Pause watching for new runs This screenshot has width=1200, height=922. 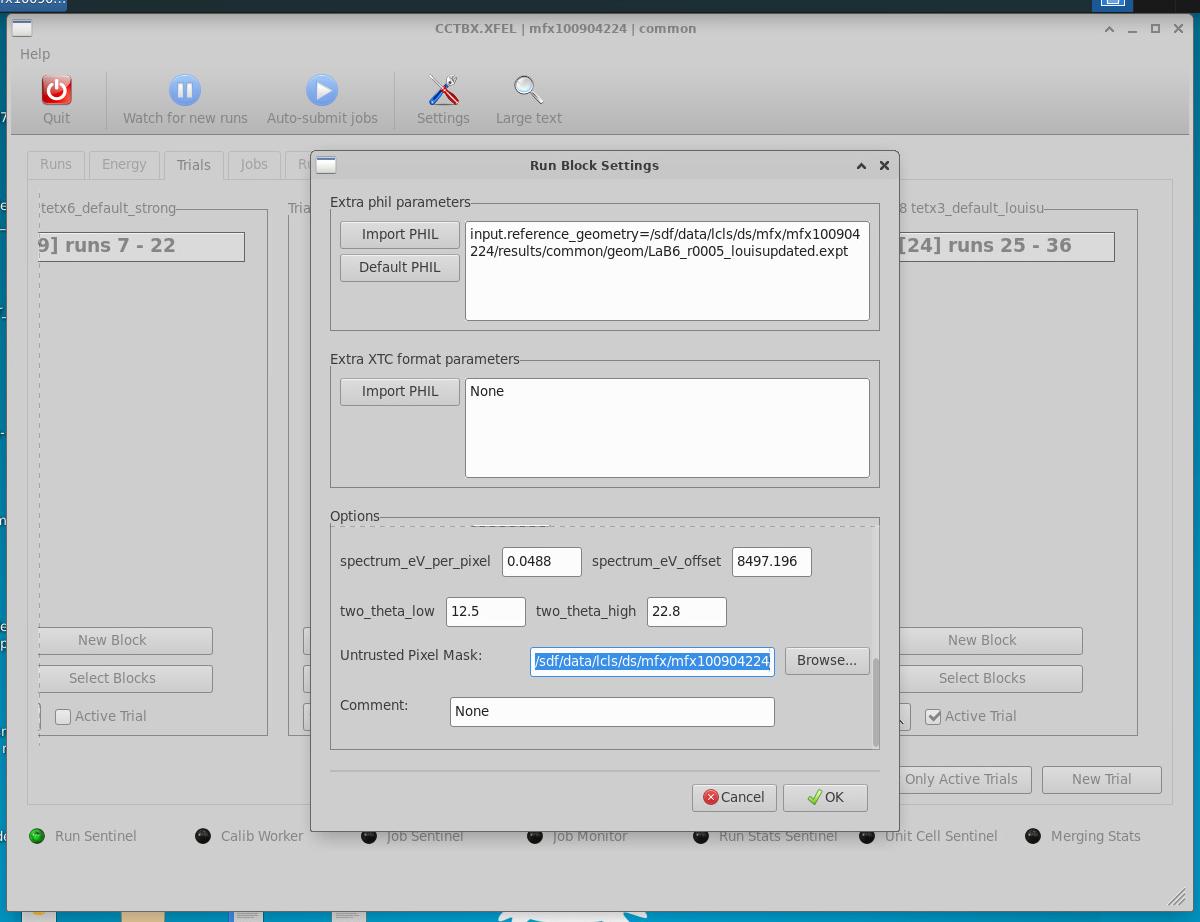(185, 90)
